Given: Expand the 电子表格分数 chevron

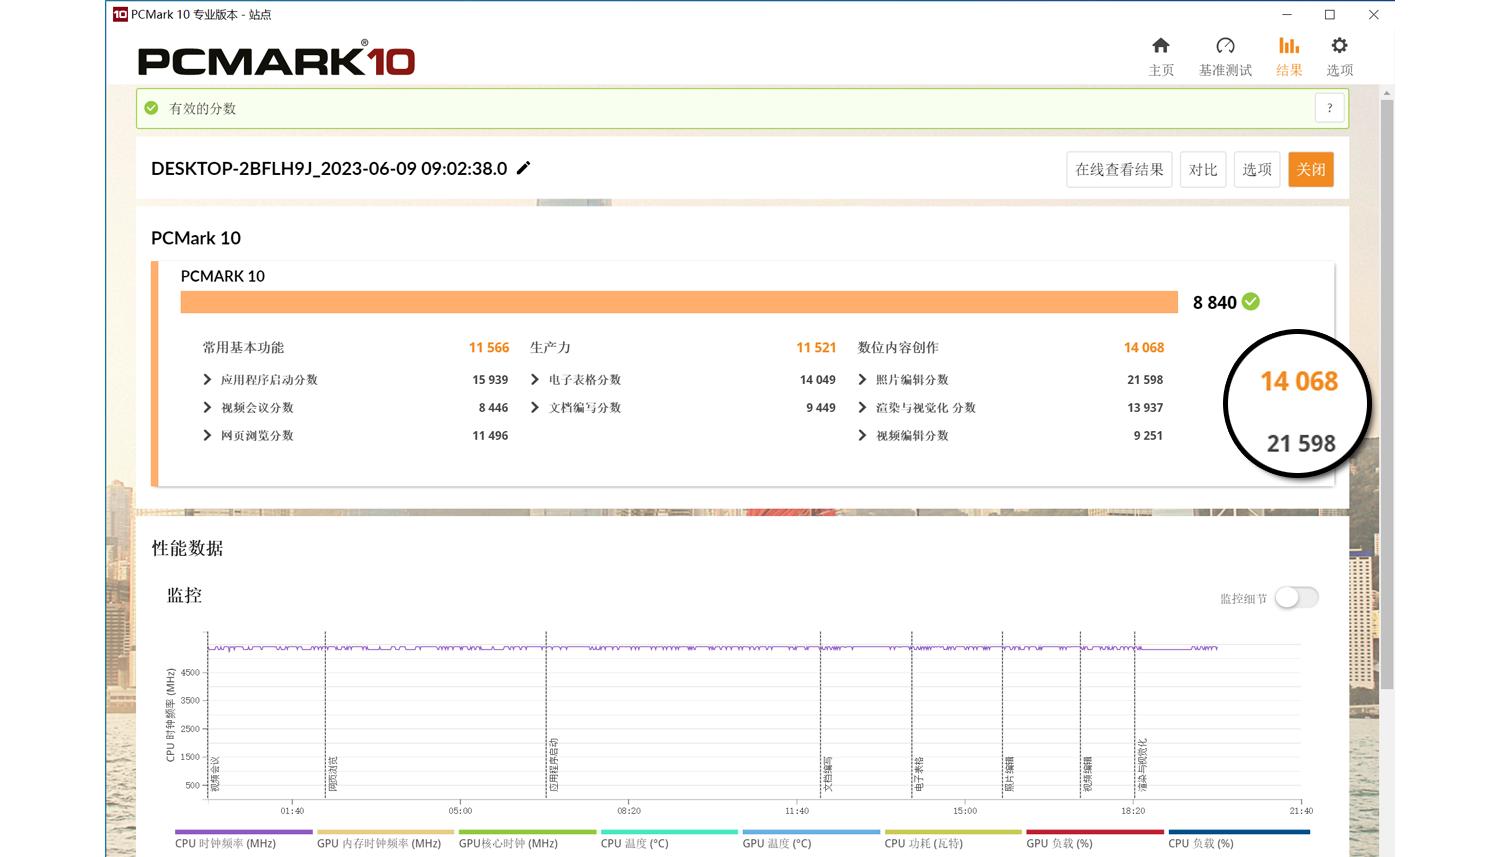Looking at the screenshot, I should (x=536, y=379).
